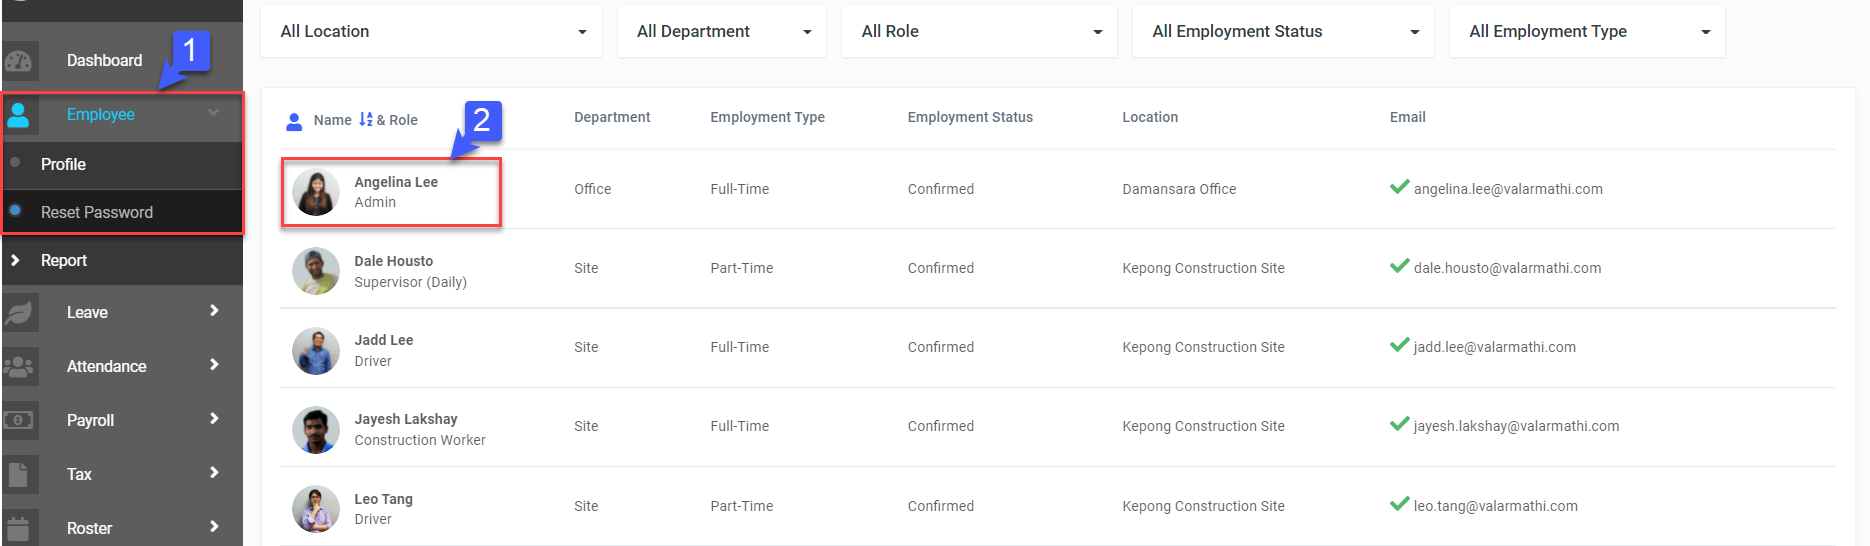Open the All Location dropdown
The height and width of the screenshot is (546, 1870).
click(x=431, y=32)
